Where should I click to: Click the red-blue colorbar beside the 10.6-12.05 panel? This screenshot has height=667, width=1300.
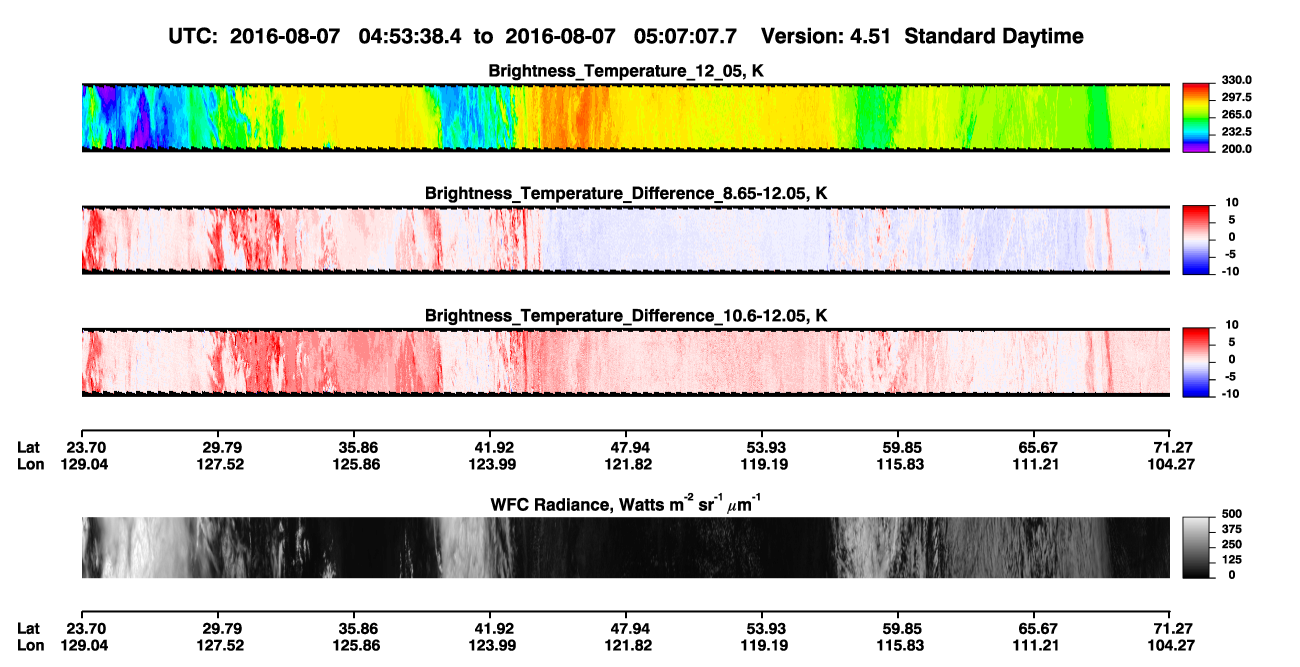click(x=1197, y=362)
